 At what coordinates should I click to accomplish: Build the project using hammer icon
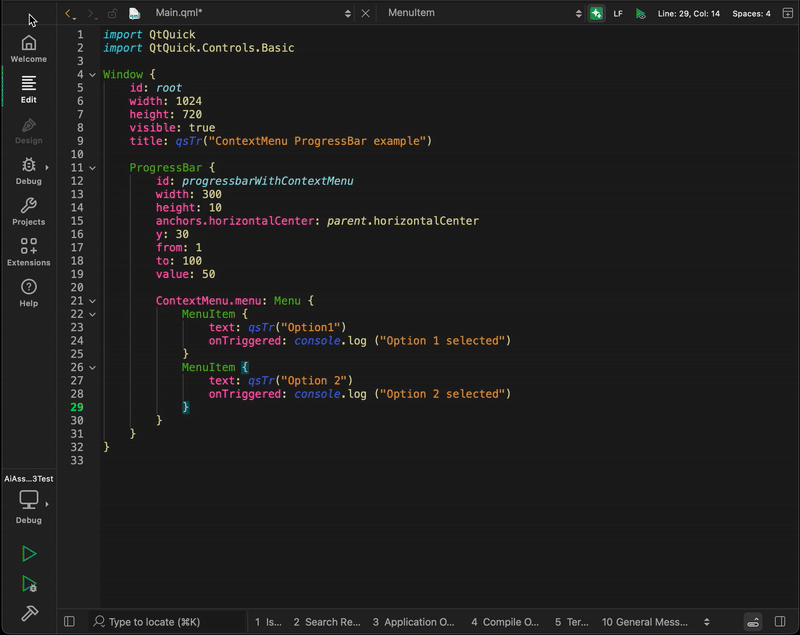pos(29,613)
